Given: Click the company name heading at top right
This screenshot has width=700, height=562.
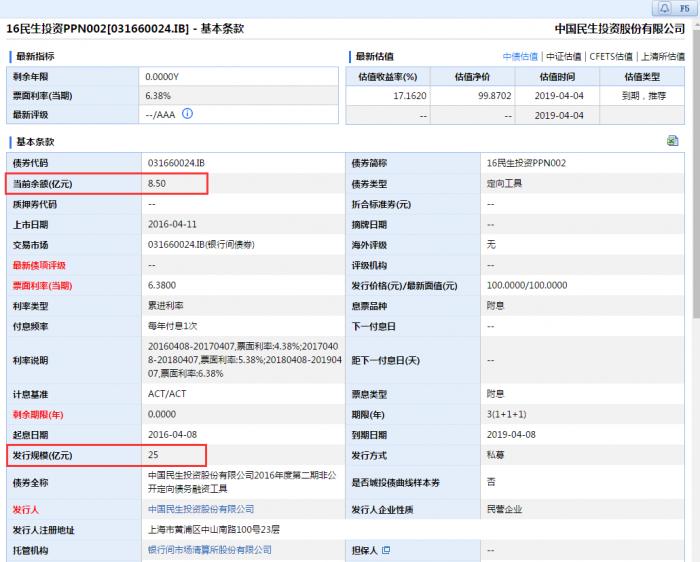Looking at the screenshot, I should coord(627,30).
